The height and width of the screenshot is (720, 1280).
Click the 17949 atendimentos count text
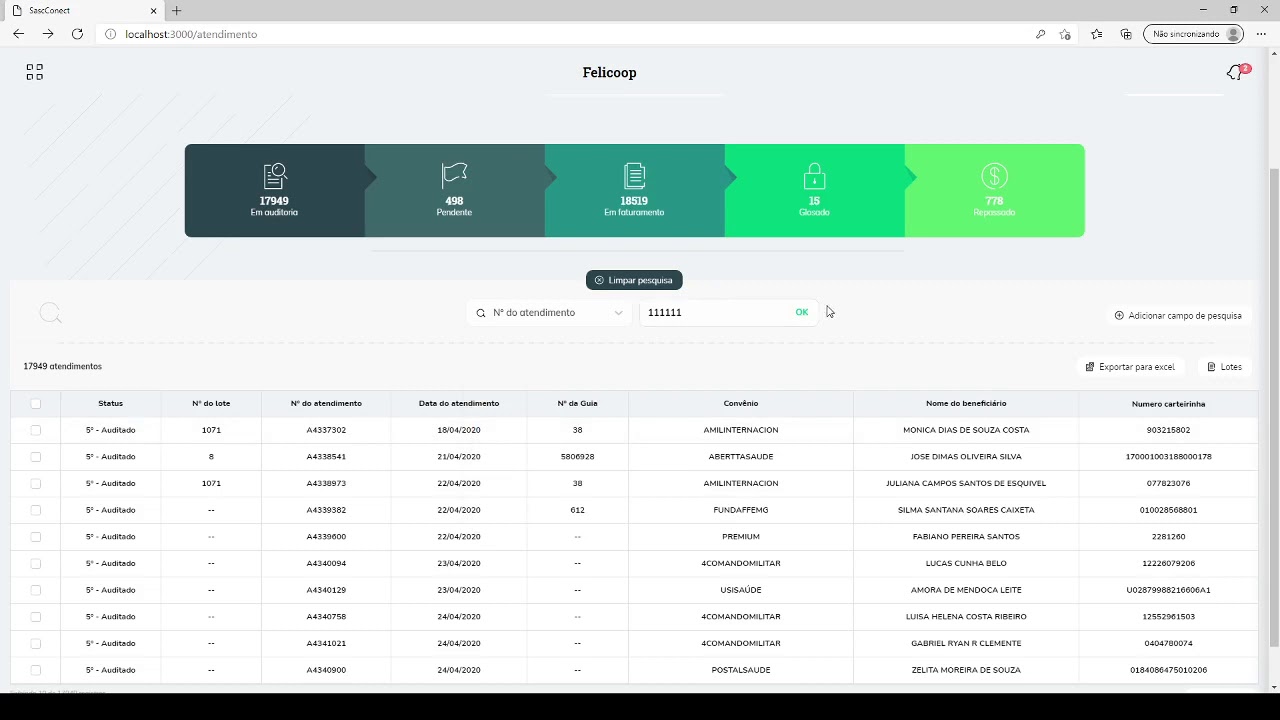tap(63, 367)
